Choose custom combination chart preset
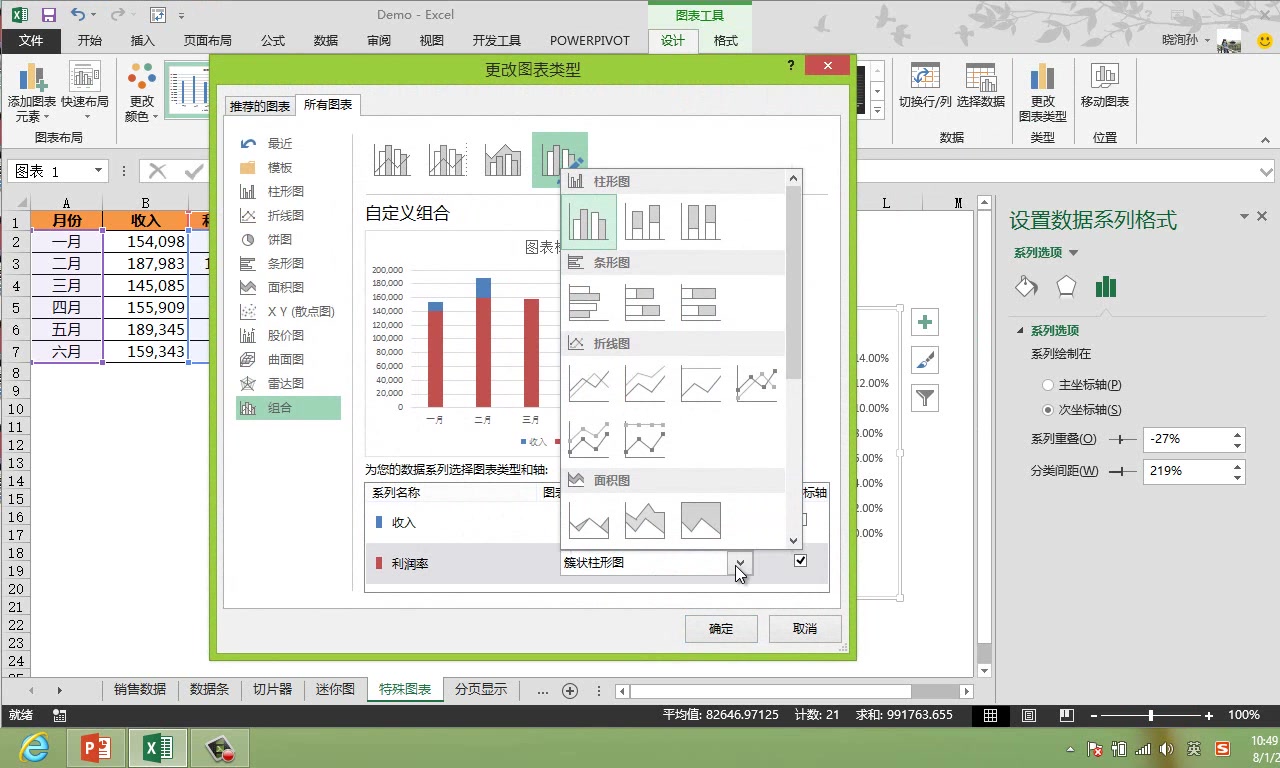The image size is (1280, 768). click(560, 160)
